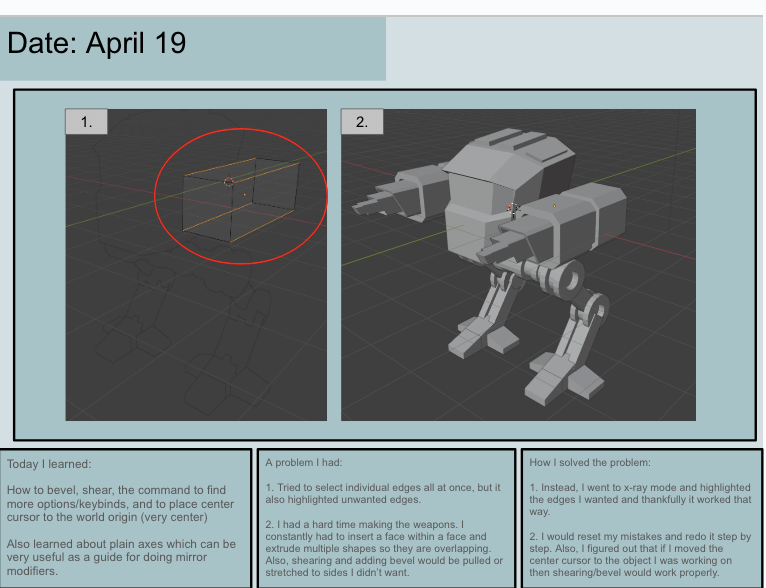The width and height of the screenshot is (766, 588).
Task: Click the "How I solved the problem:" heading
Action: click(590, 462)
